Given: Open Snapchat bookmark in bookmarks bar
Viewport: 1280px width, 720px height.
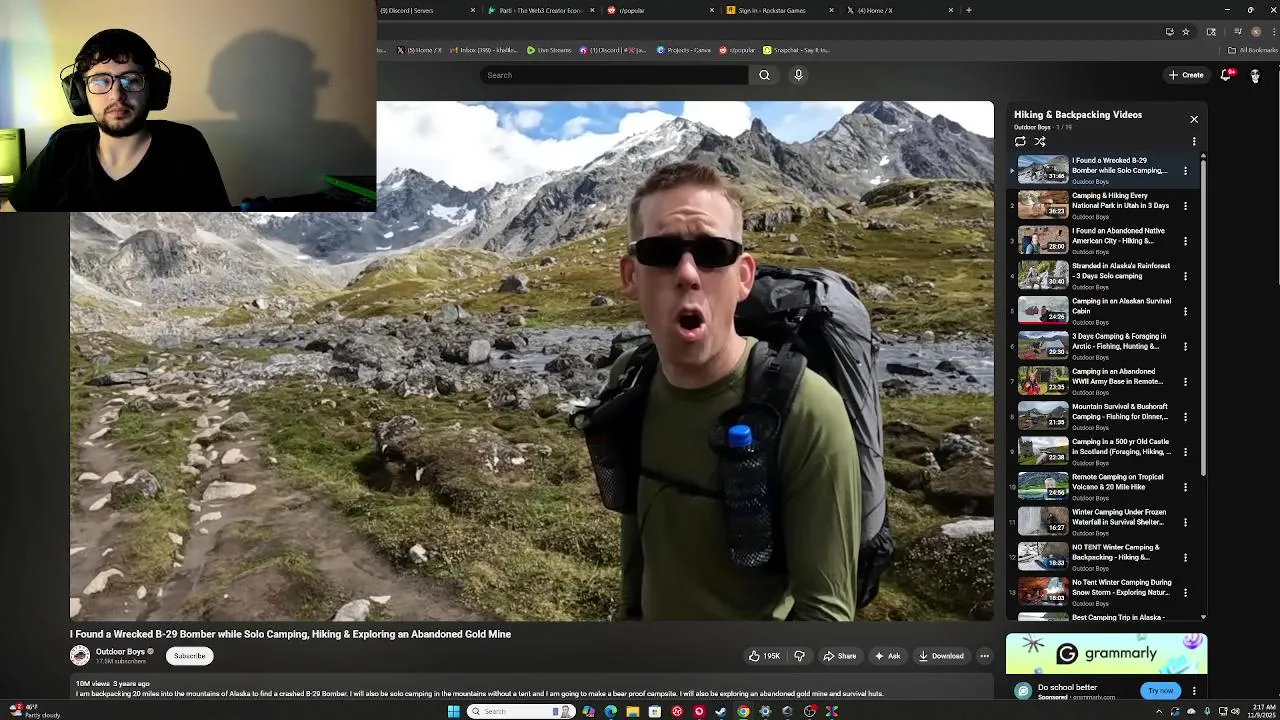Looking at the screenshot, I should (x=796, y=50).
